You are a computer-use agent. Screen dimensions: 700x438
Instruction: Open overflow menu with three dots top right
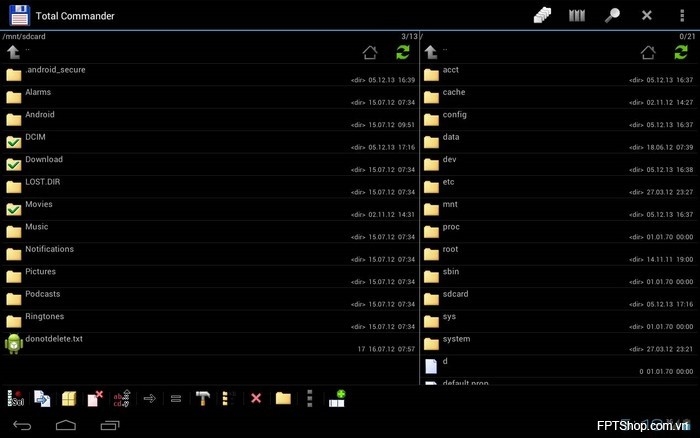tap(682, 16)
